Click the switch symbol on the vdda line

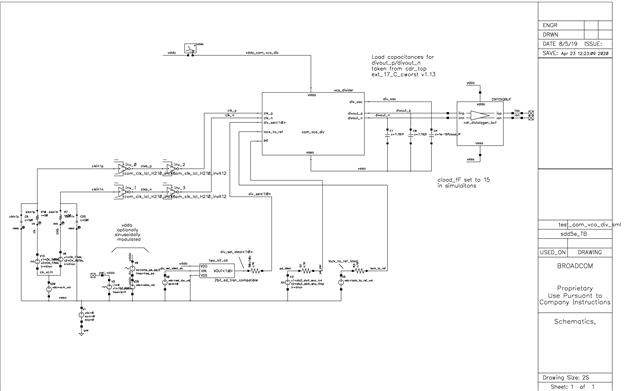(x=190, y=49)
